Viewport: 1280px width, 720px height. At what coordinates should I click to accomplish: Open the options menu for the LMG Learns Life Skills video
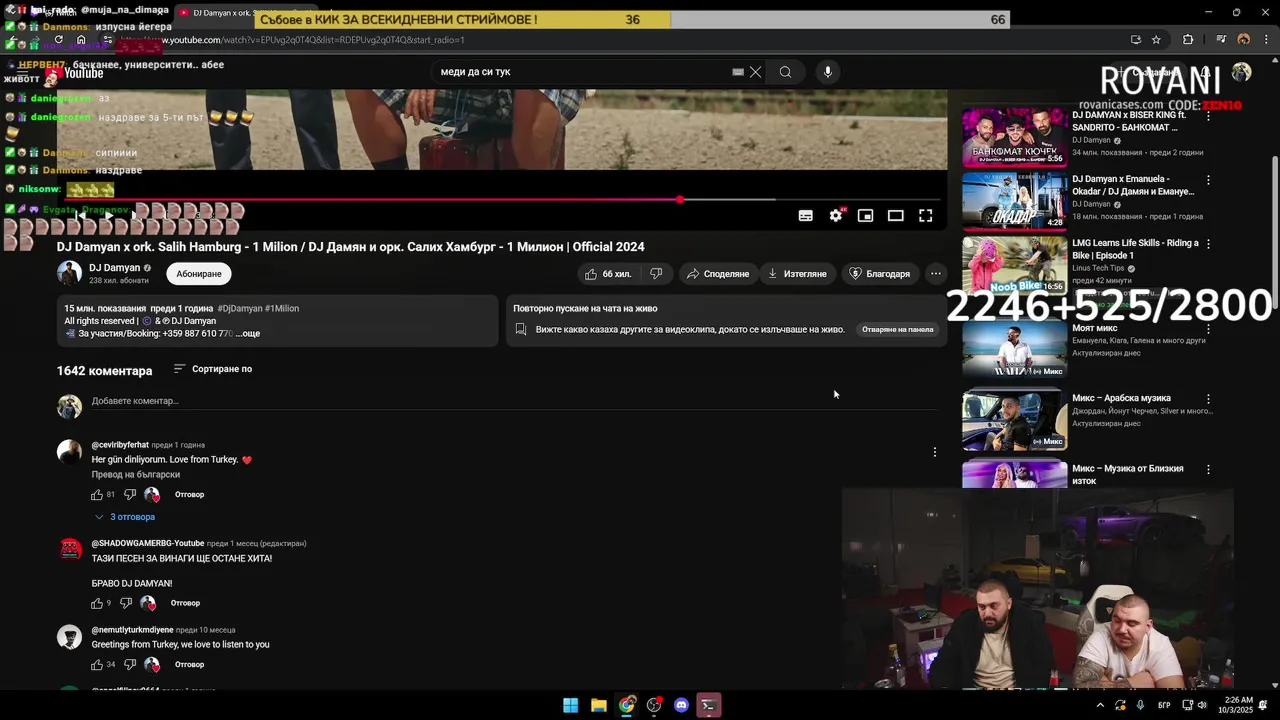coord(1208,243)
